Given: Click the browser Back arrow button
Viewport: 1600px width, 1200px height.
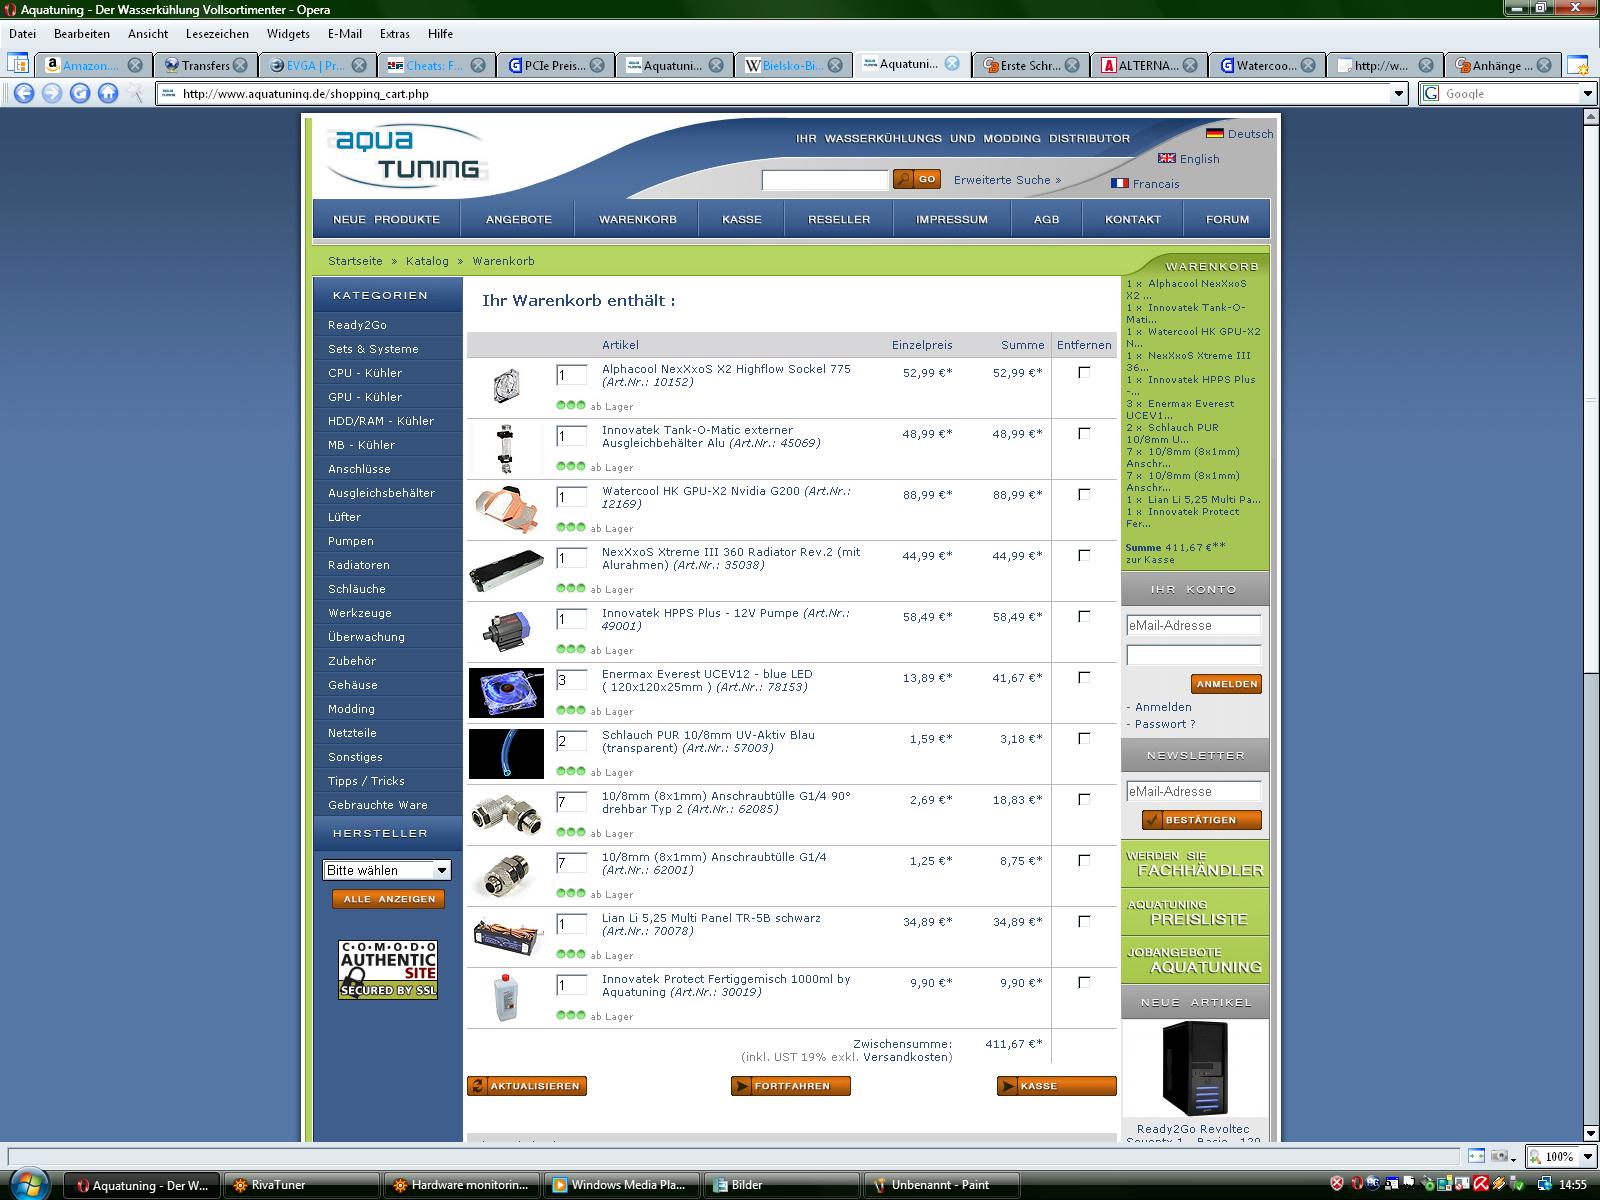Looking at the screenshot, I should point(24,93).
